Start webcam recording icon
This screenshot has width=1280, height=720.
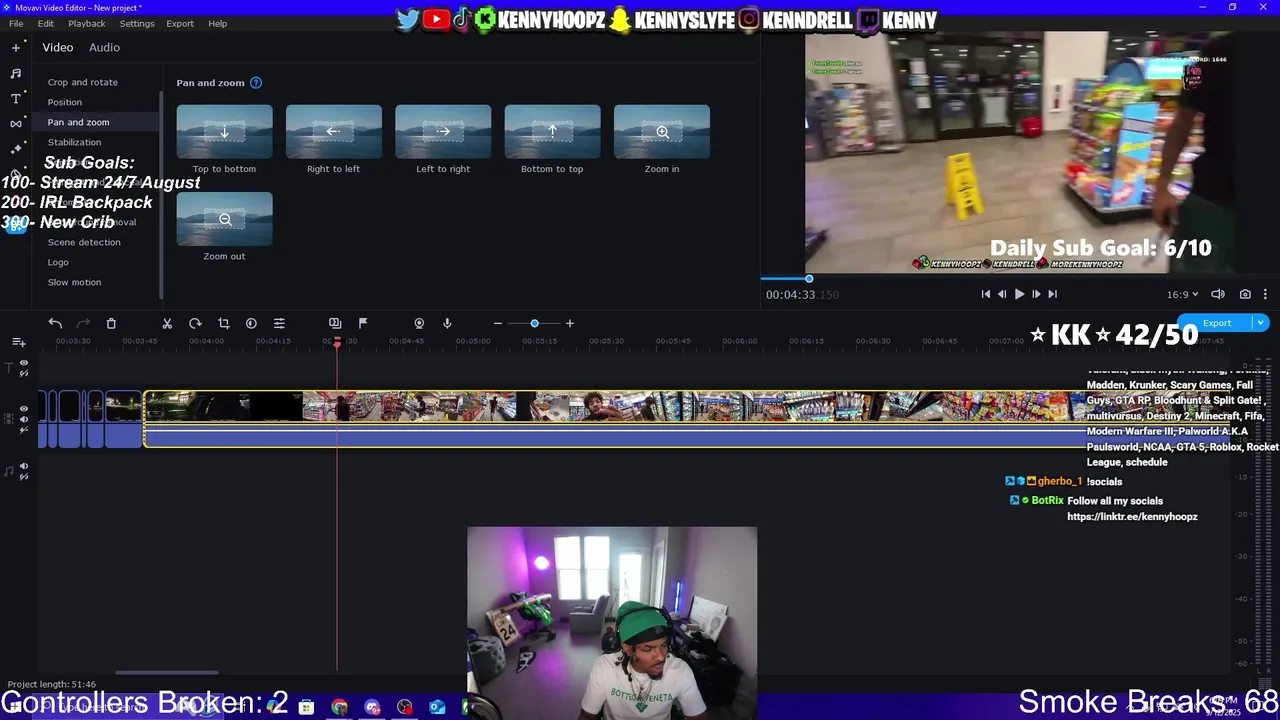[x=419, y=323]
